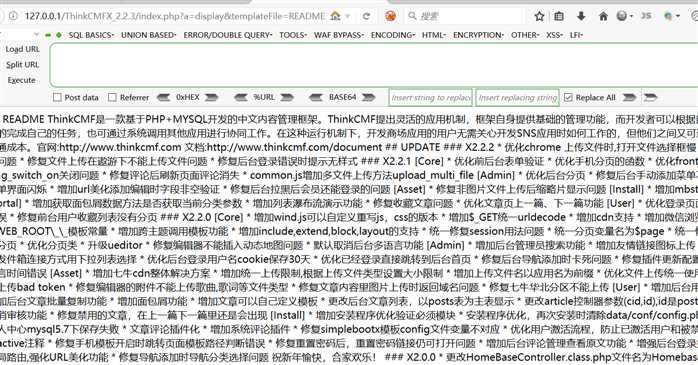Click the %URL decode left arrow
698x365 pixels.
(x=241, y=97)
